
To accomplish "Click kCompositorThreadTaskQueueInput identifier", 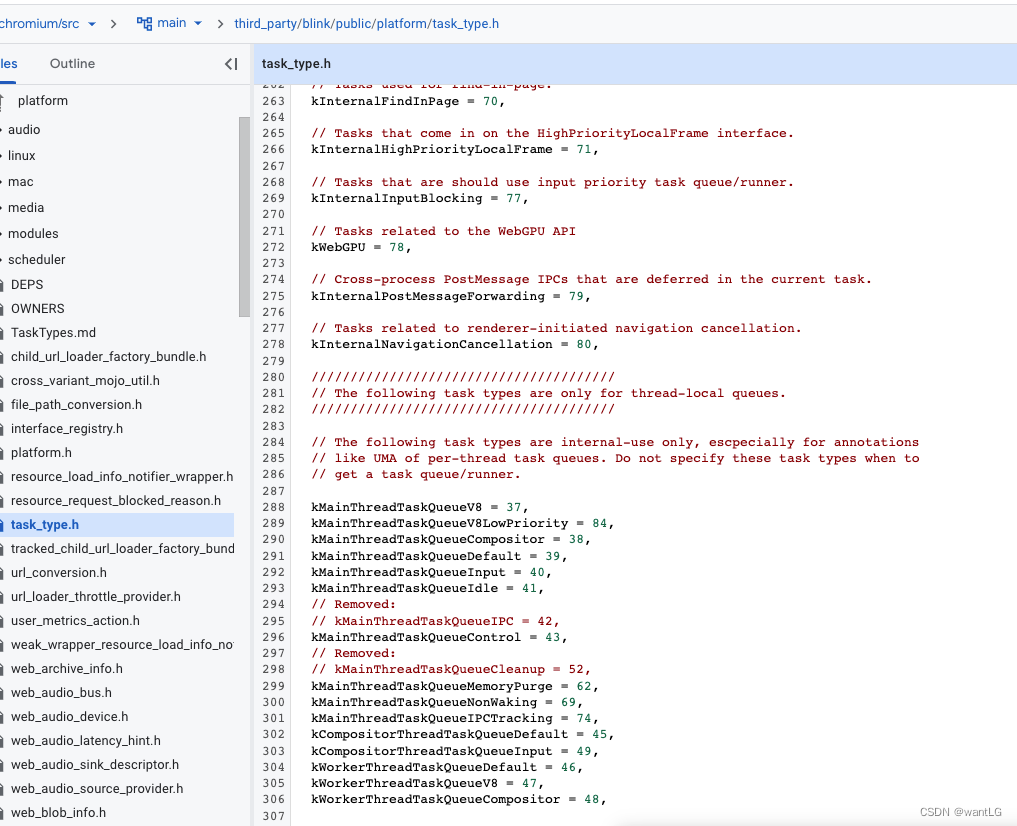I will coord(431,751).
